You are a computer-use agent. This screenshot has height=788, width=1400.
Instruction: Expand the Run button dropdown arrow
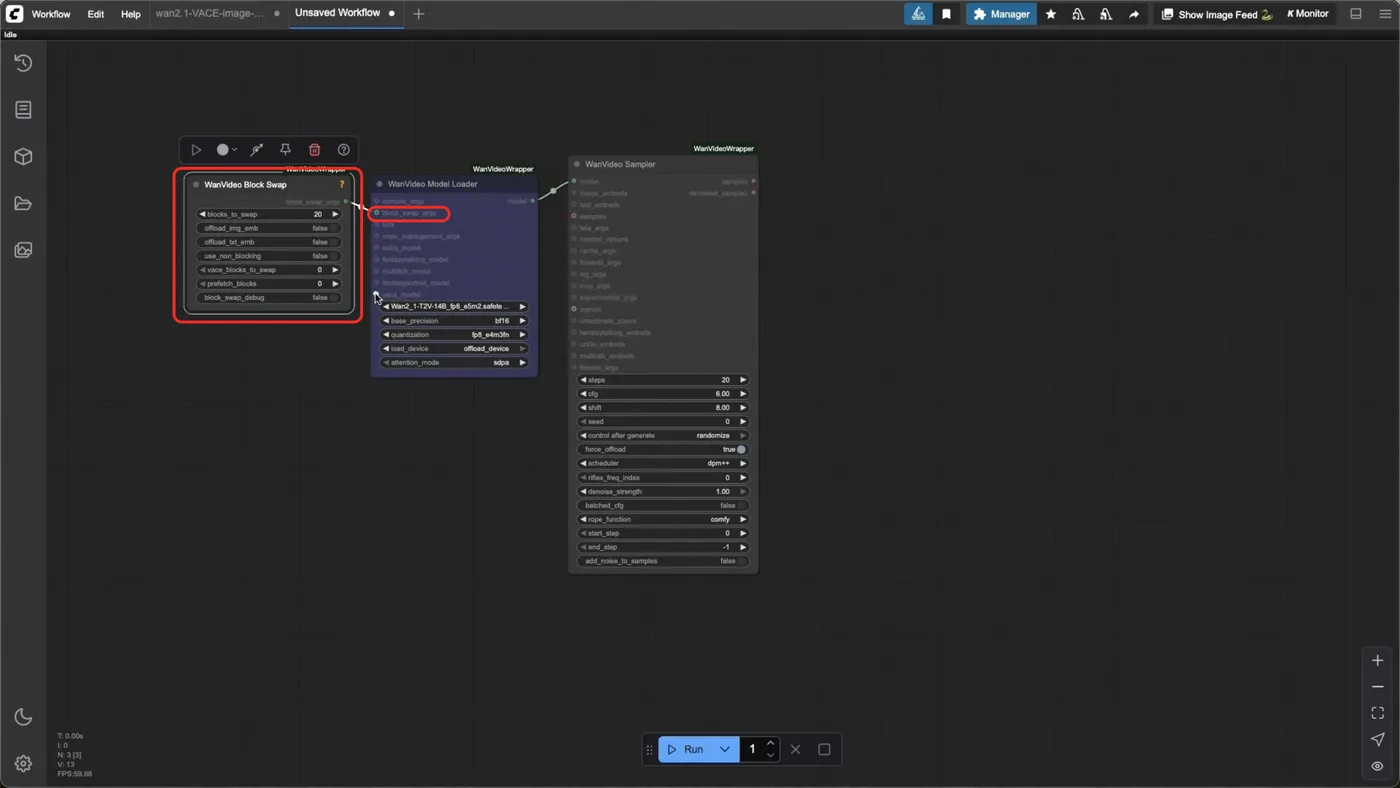pyautogui.click(x=725, y=749)
